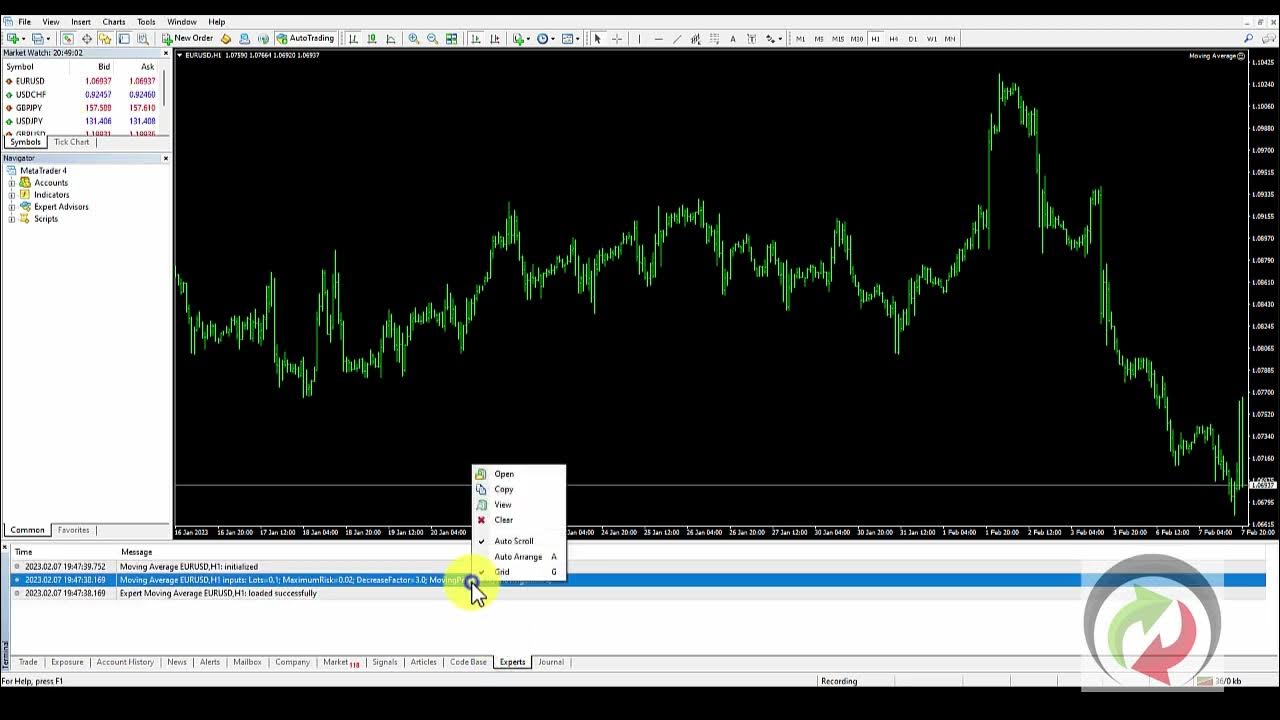Toggle Auto Scroll in the context menu
This screenshot has width=1280, height=720.
point(520,541)
